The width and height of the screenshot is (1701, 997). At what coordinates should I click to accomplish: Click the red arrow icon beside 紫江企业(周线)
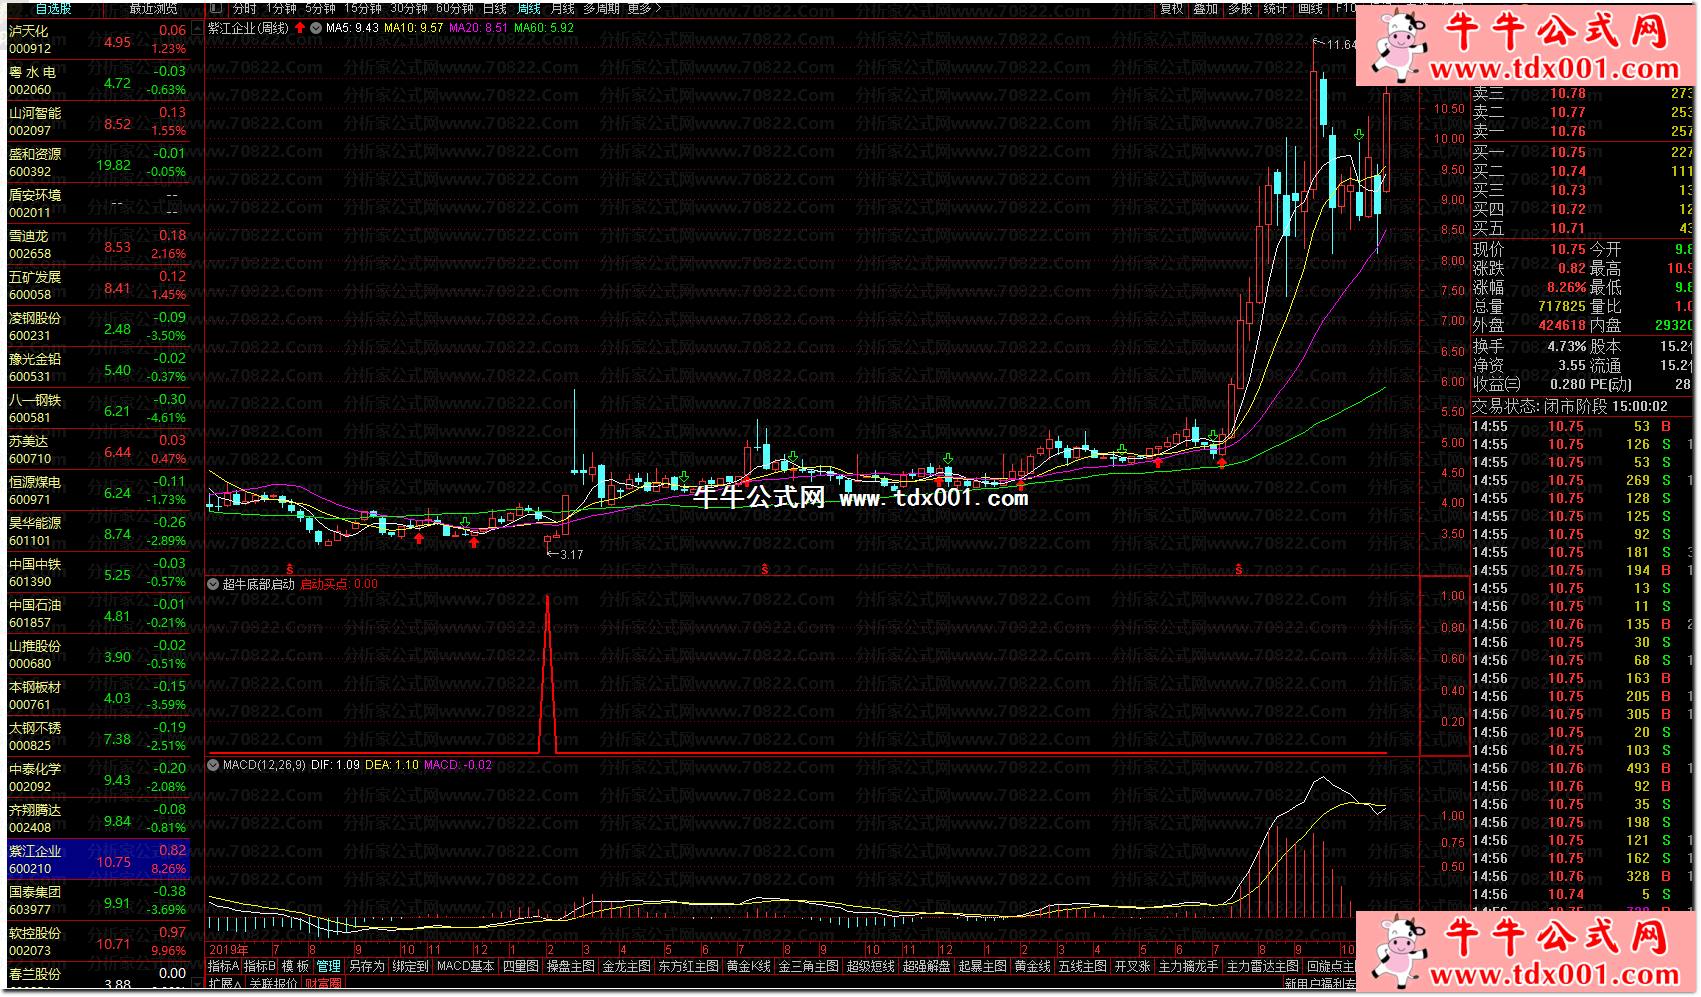(x=300, y=28)
